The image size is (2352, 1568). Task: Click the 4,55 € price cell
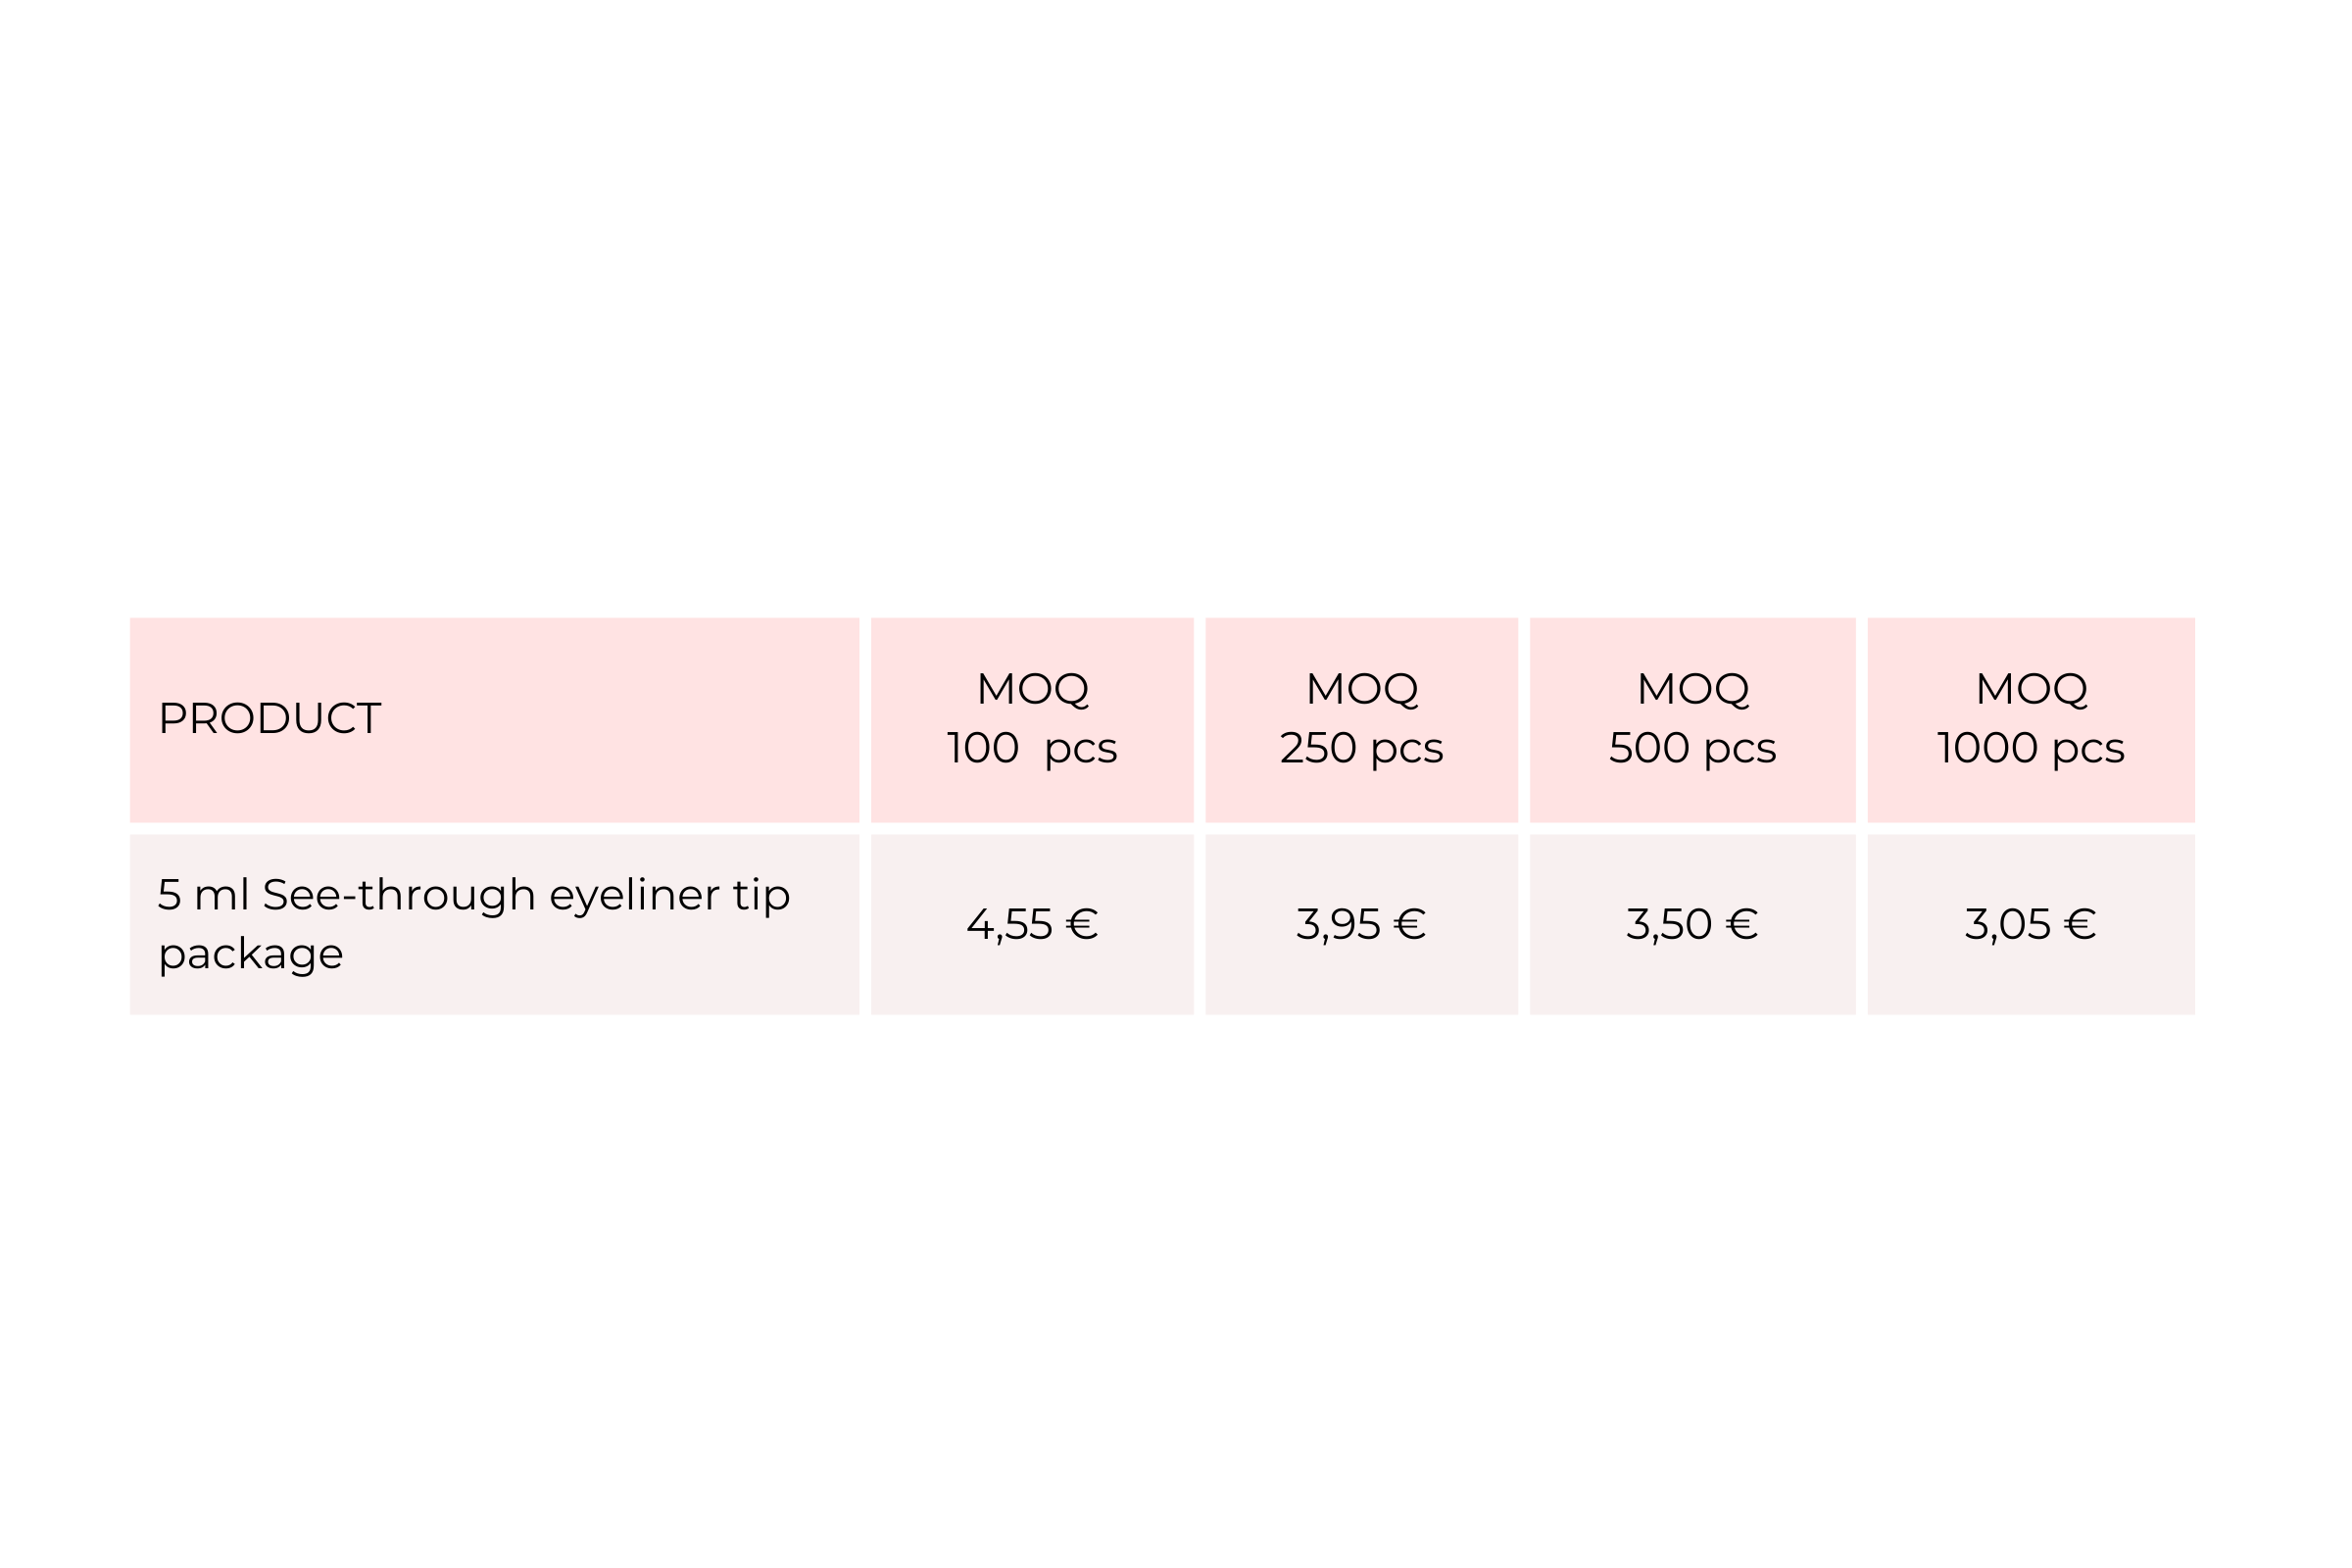click(x=1032, y=924)
